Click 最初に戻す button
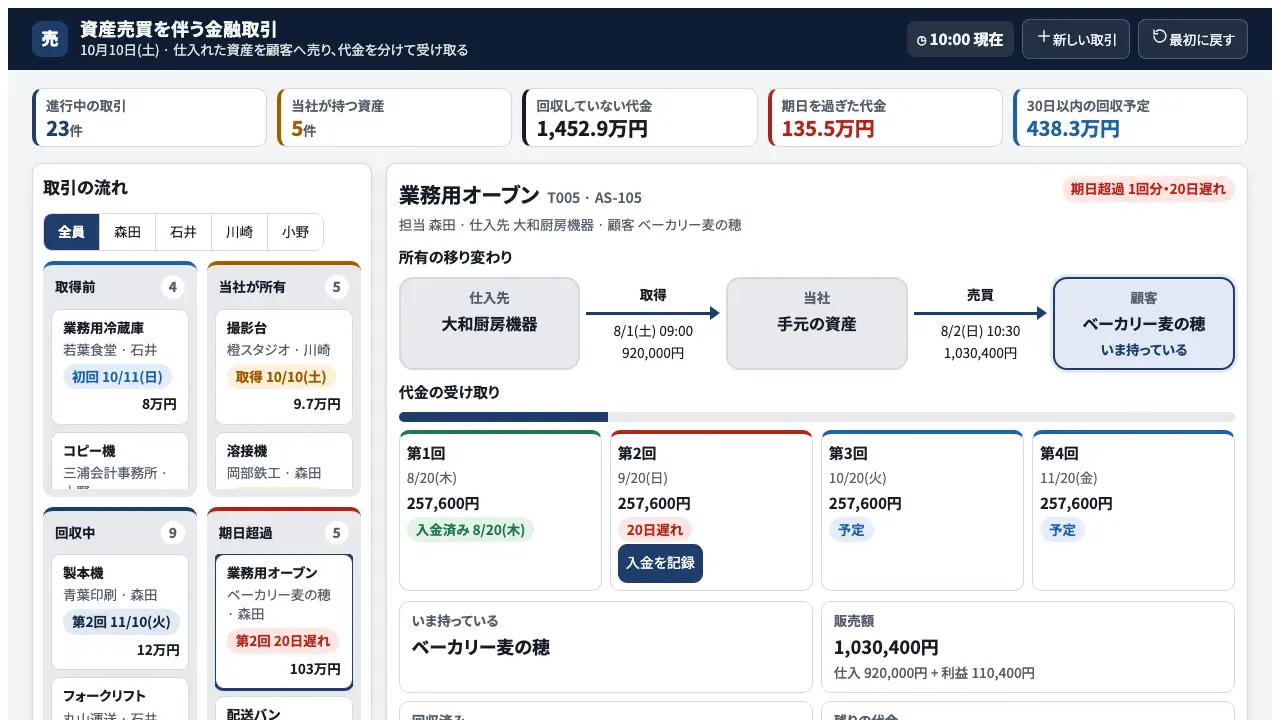1280x720 pixels. coord(1193,39)
